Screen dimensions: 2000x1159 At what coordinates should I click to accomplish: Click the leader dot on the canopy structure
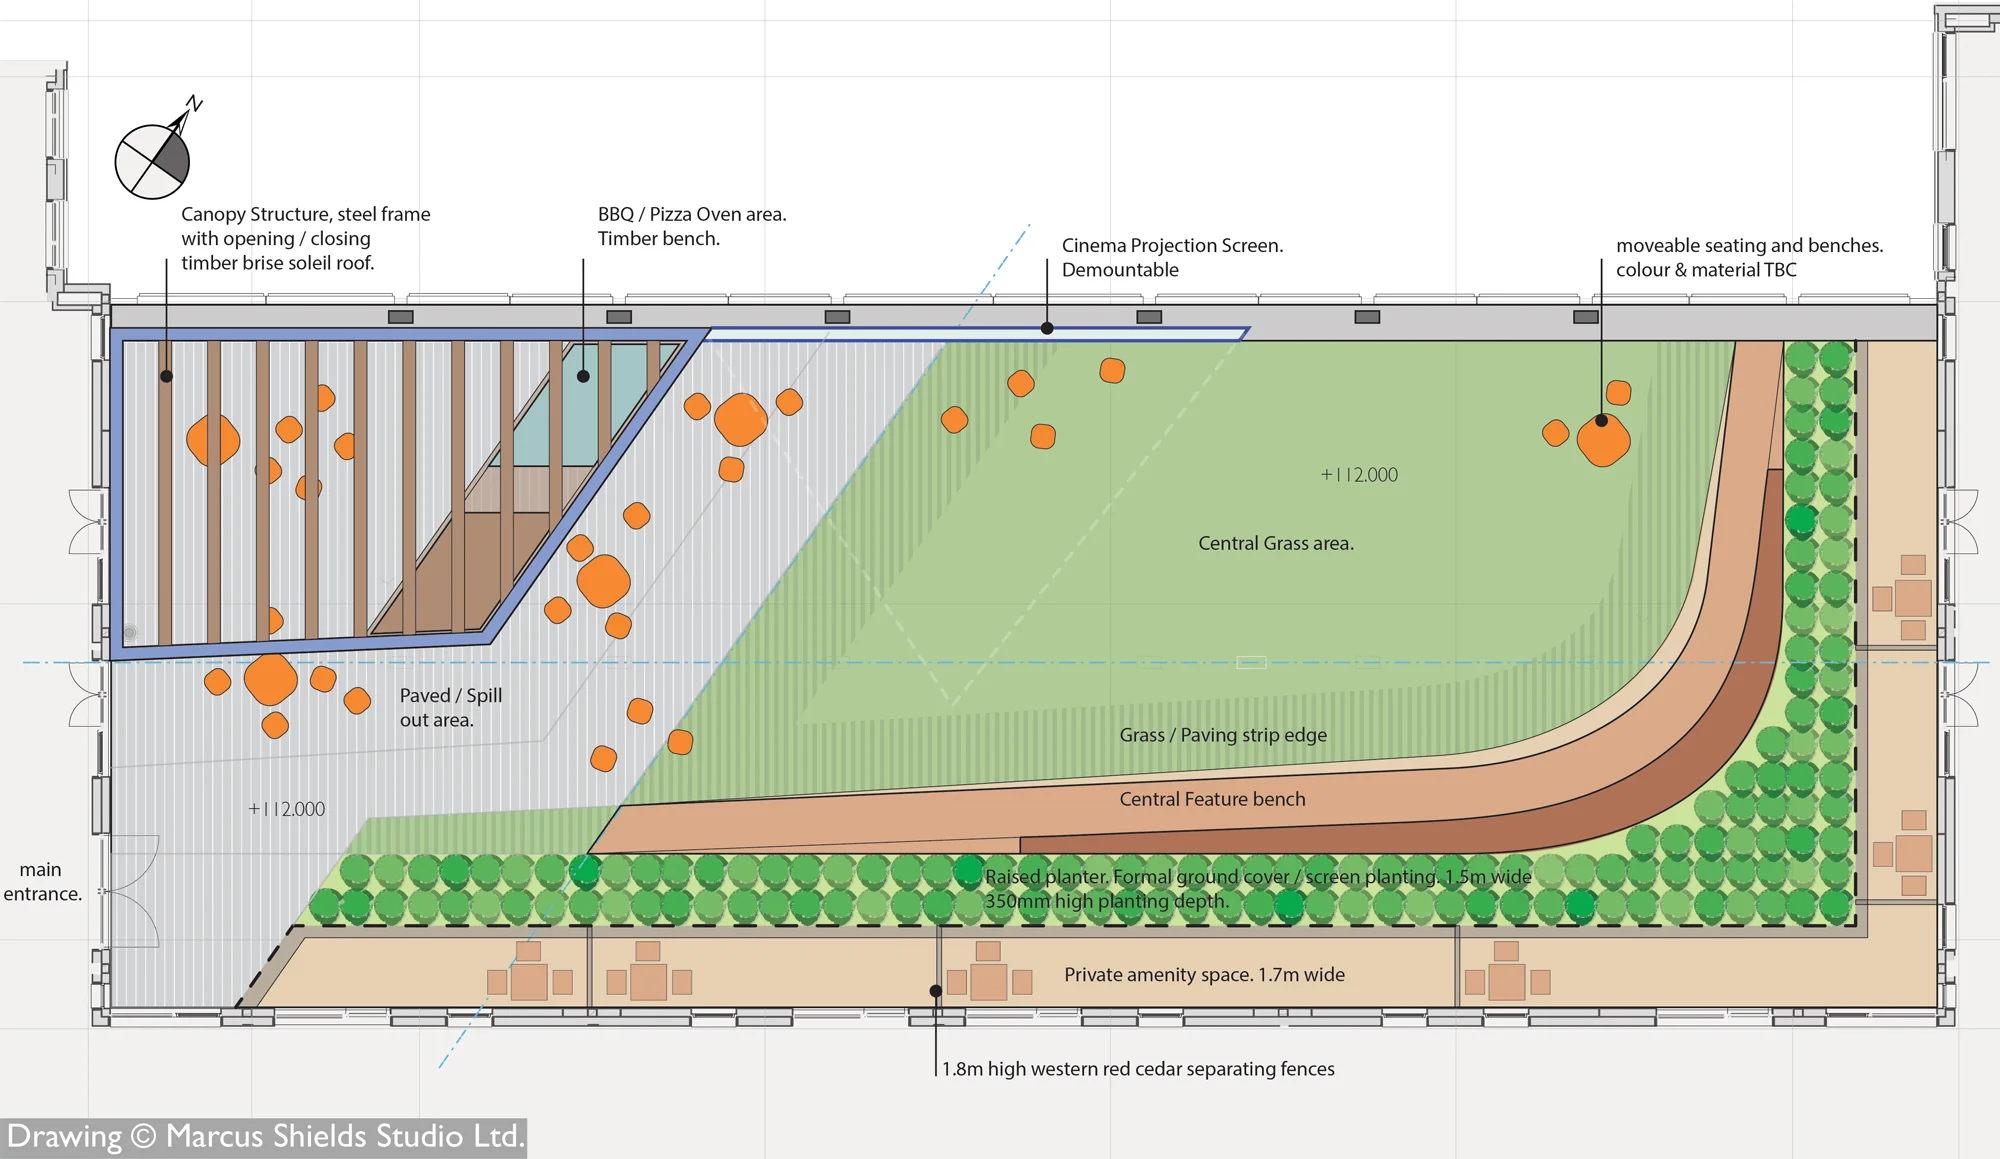[166, 377]
